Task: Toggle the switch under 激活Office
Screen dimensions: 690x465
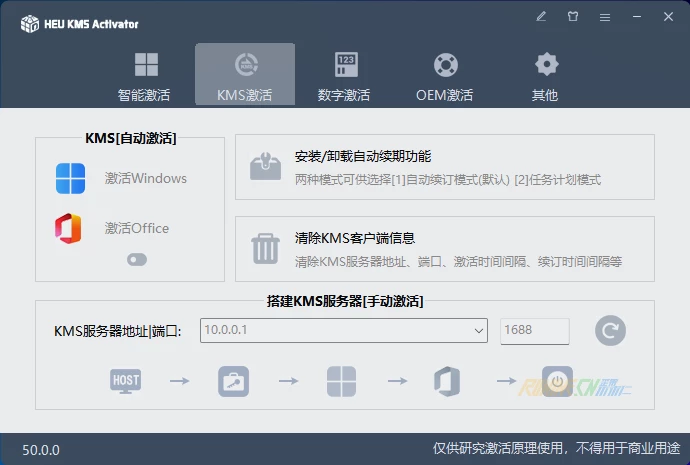Action: coord(137,259)
